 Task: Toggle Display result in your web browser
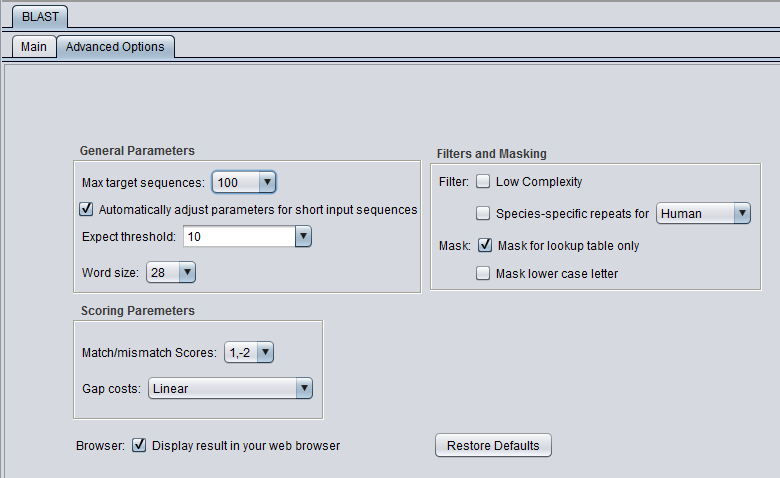click(x=140, y=445)
